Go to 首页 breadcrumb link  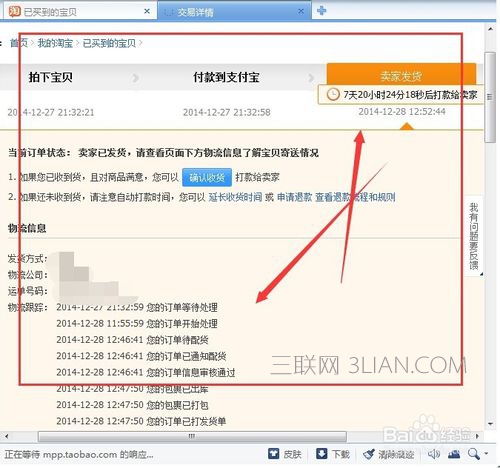point(19,43)
